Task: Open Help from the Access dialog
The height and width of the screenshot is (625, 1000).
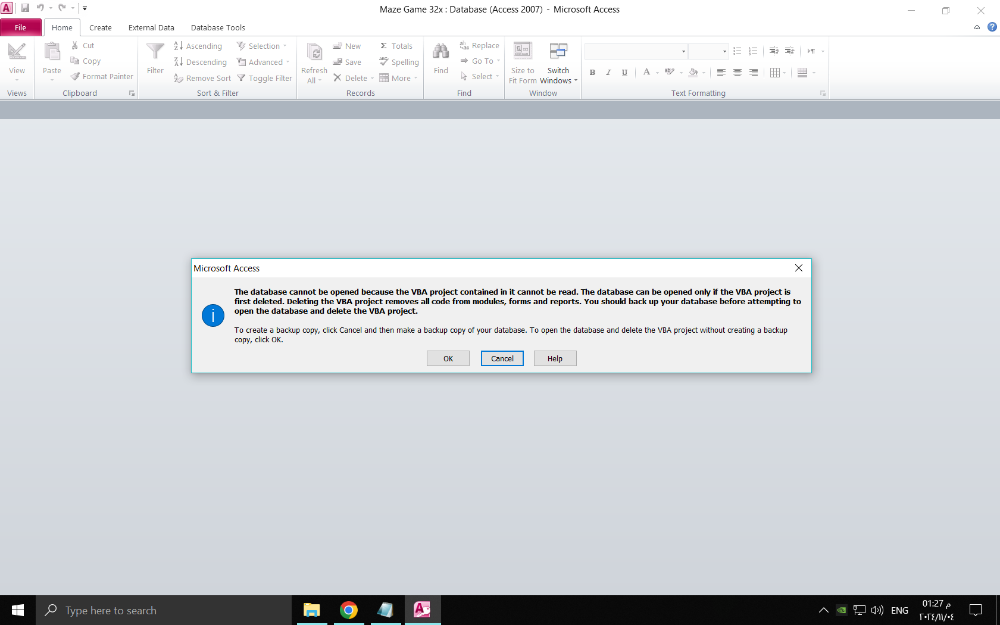Action: (x=555, y=358)
